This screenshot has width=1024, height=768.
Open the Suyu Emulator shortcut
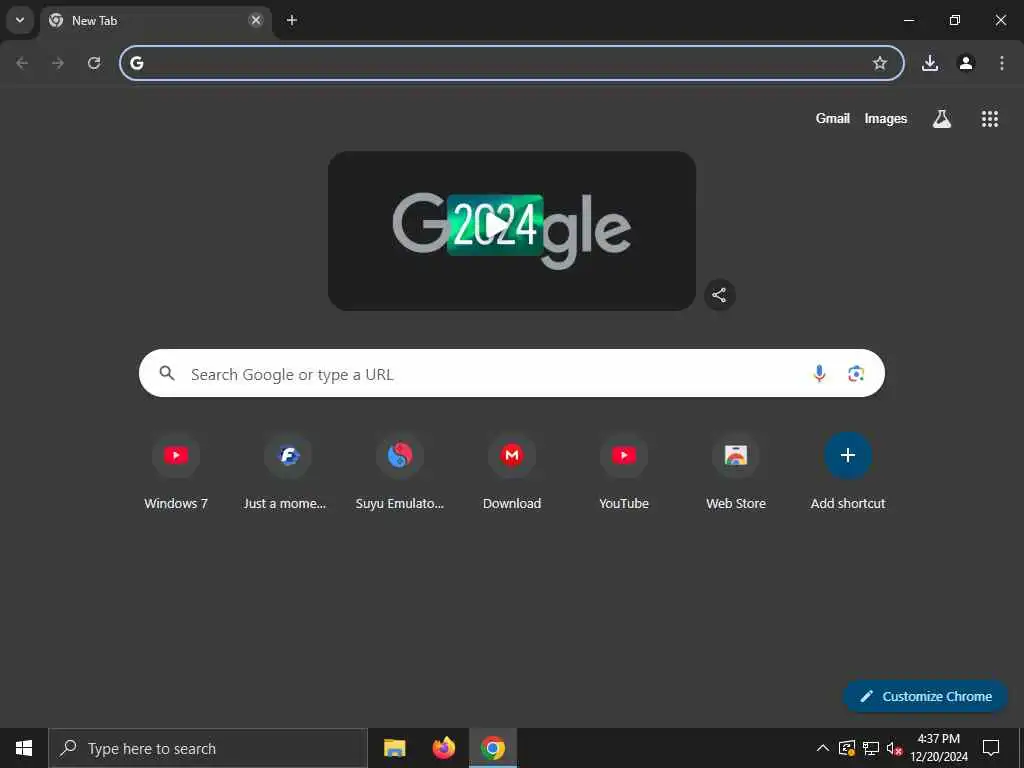coord(400,472)
